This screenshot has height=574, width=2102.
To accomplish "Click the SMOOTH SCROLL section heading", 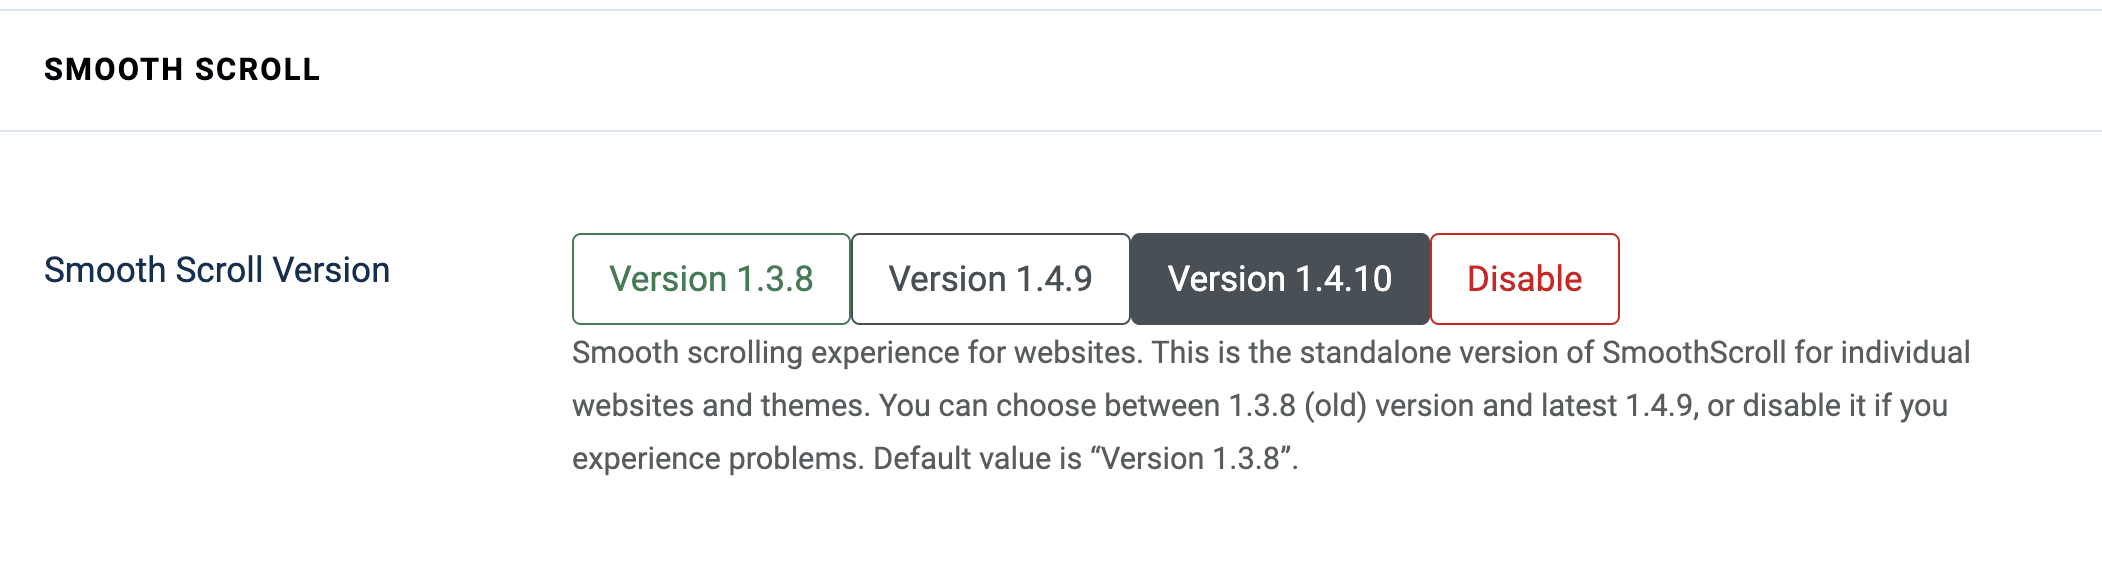I will coord(182,70).
